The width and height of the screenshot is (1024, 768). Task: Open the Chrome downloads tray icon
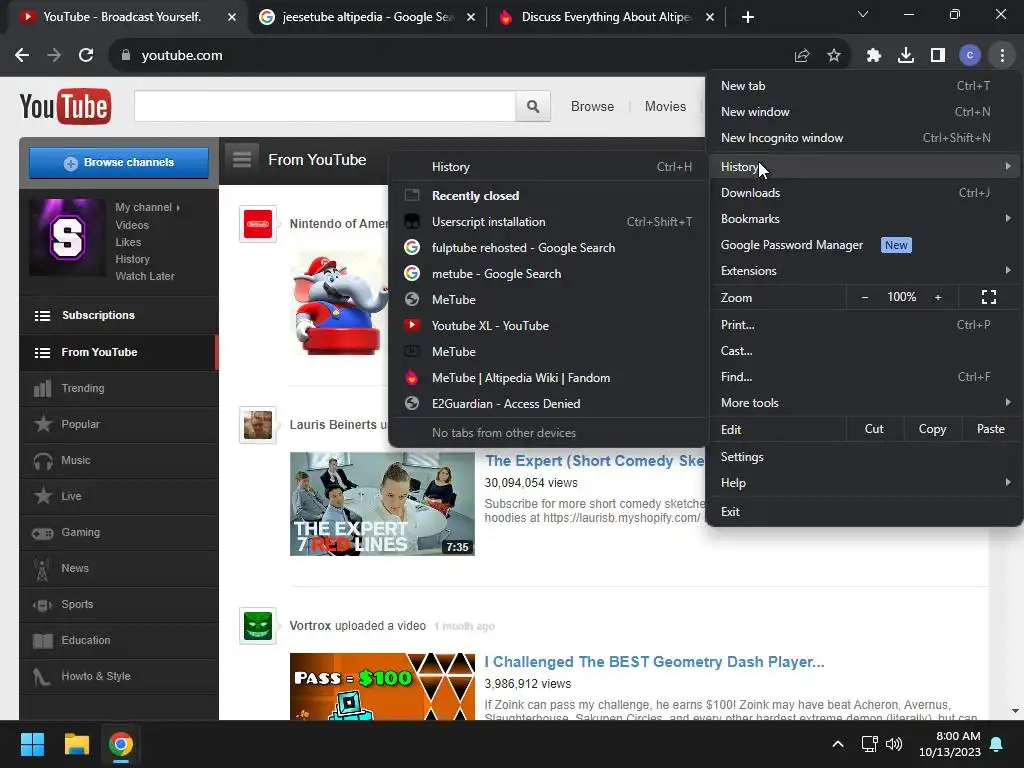point(906,56)
